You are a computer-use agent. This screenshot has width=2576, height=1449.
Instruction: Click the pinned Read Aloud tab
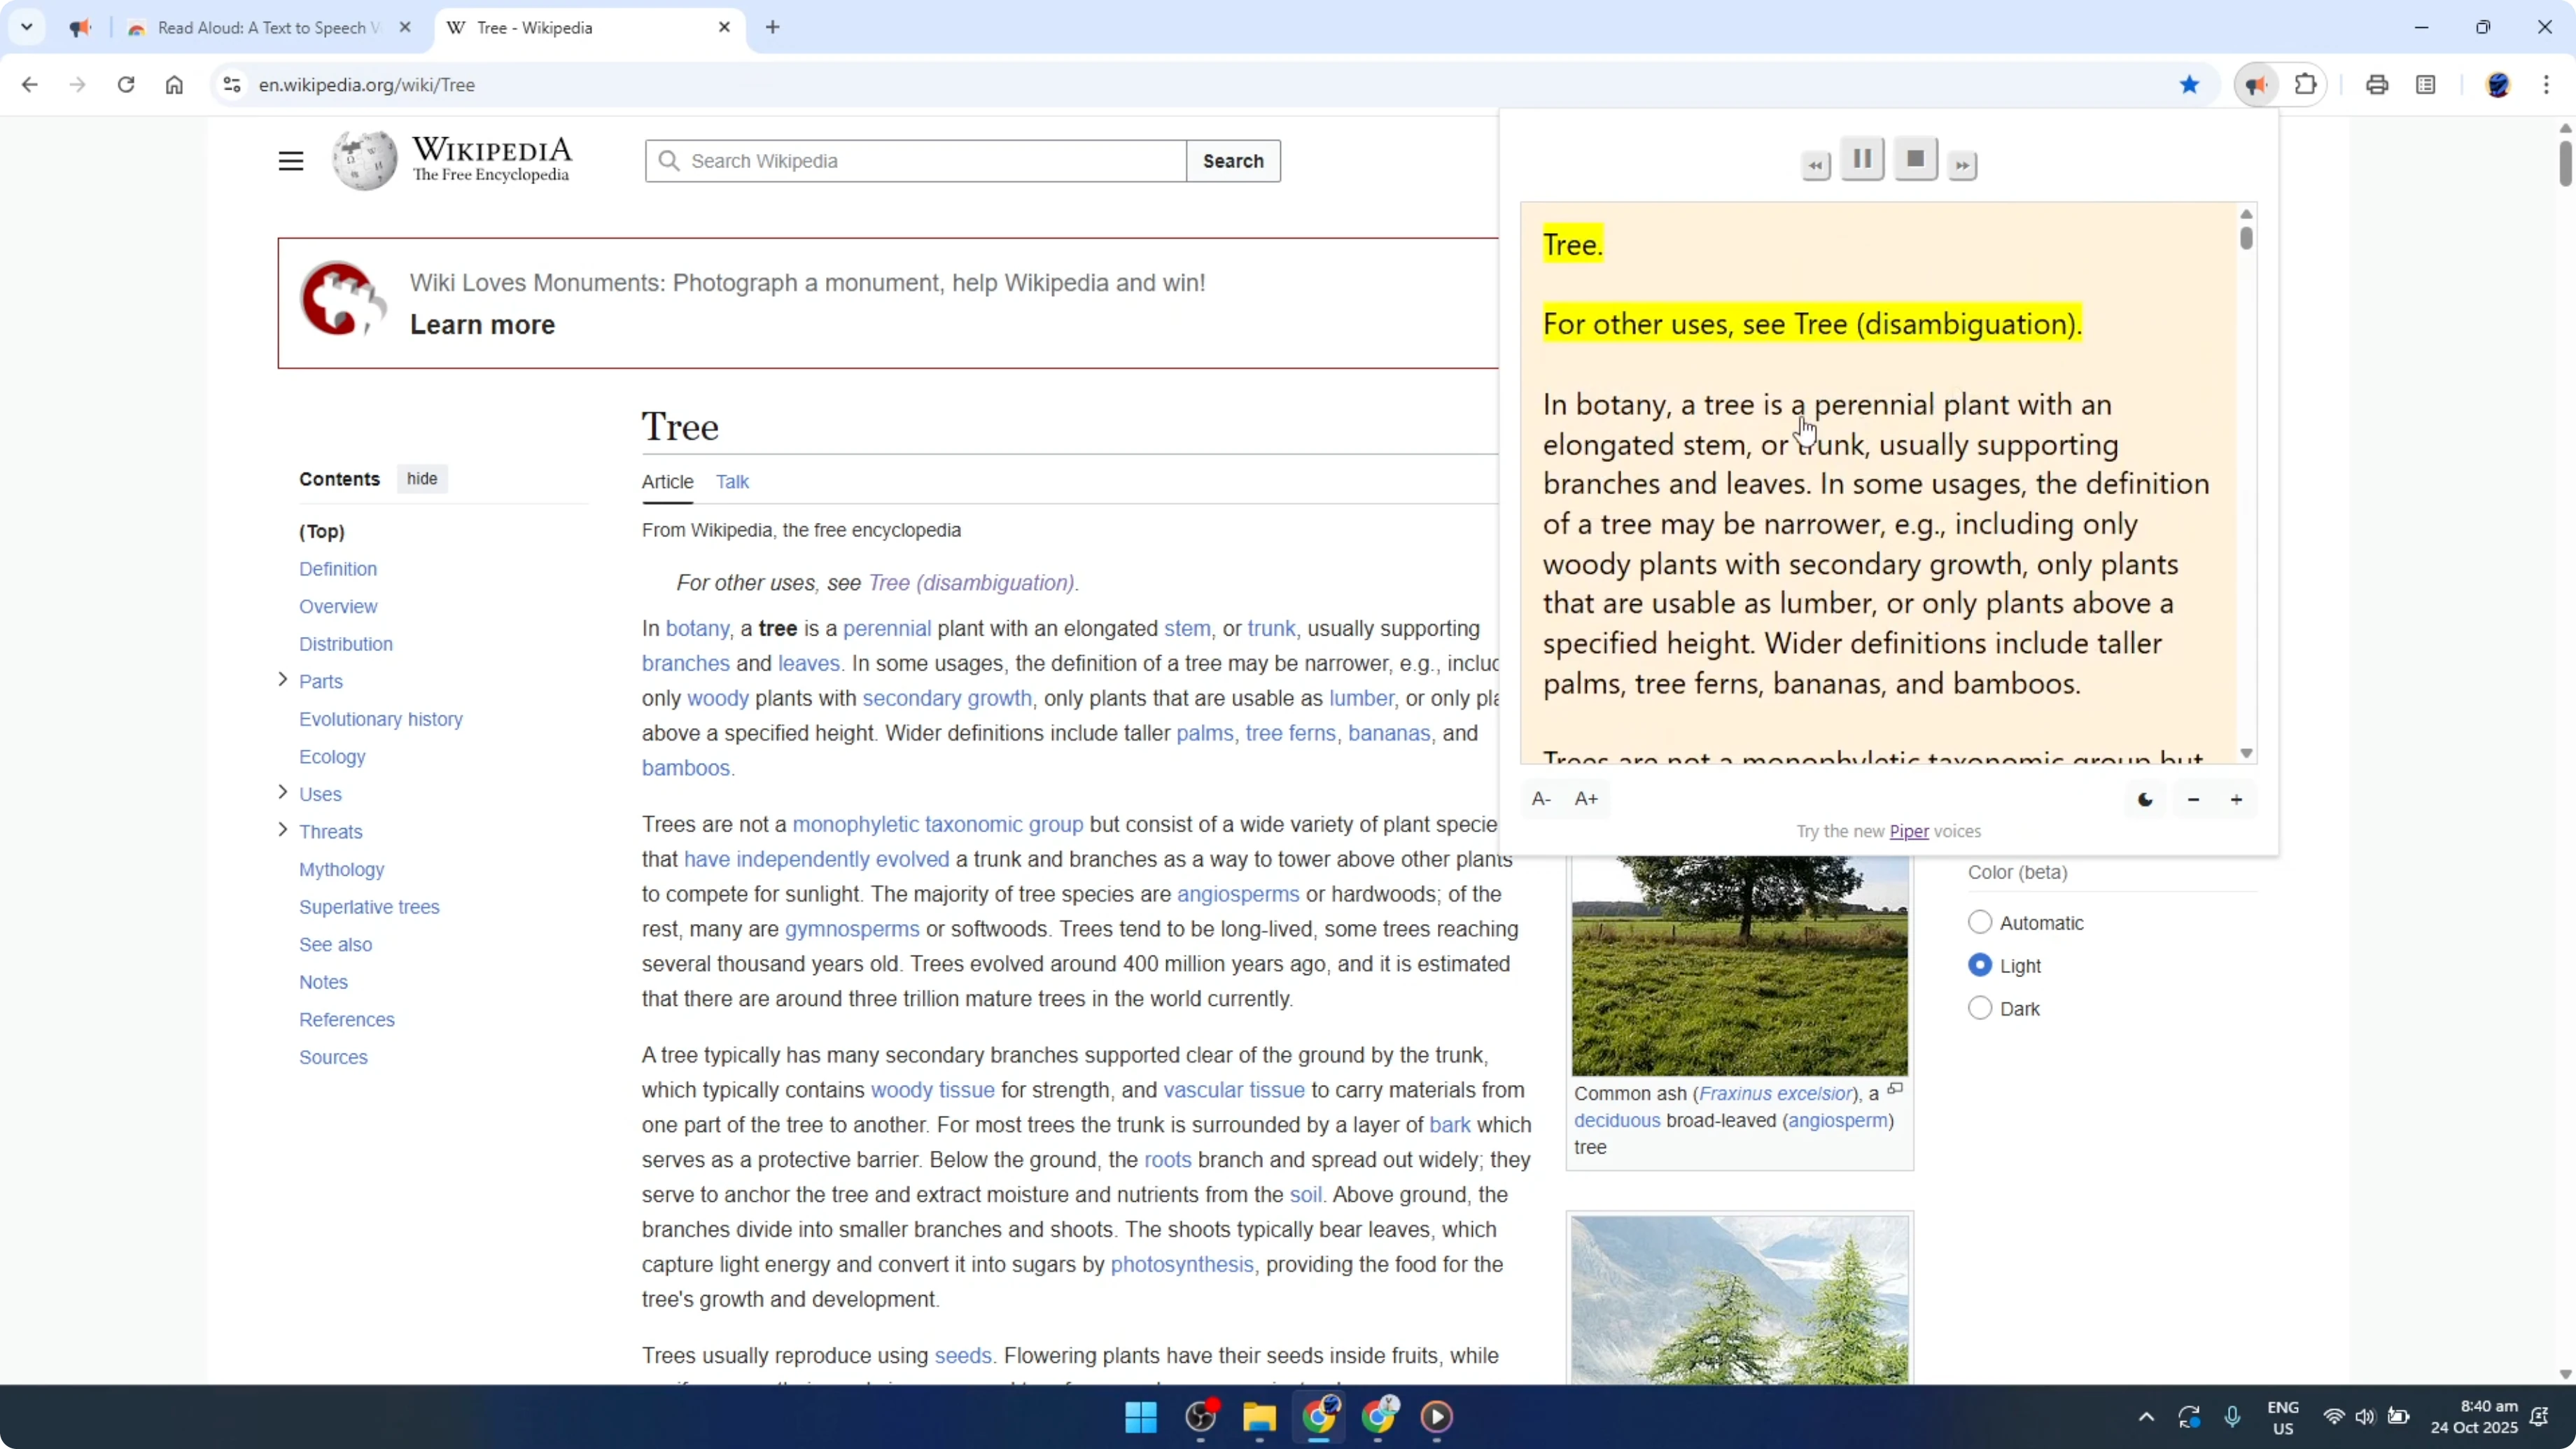pyautogui.click(x=81, y=28)
